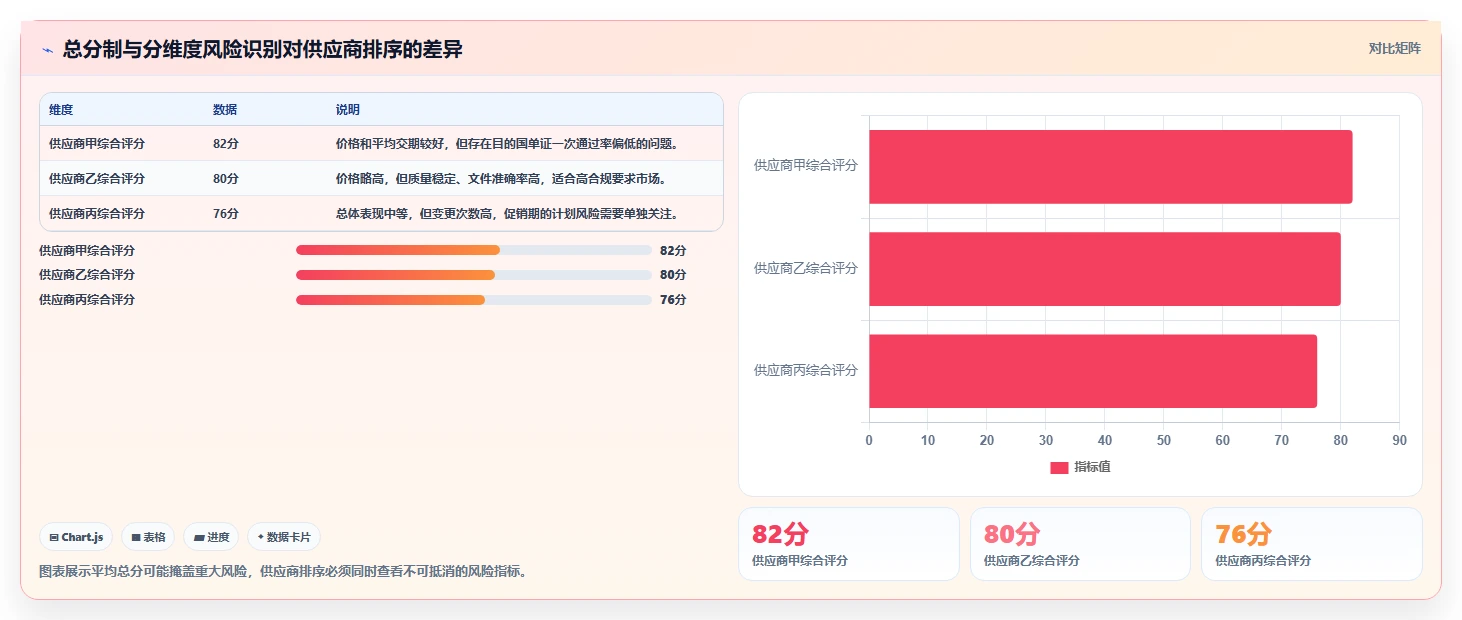Click the chart bar for 供应商丙综合评分
Screen dimensions: 1462x620
click(x=1092, y=371)
